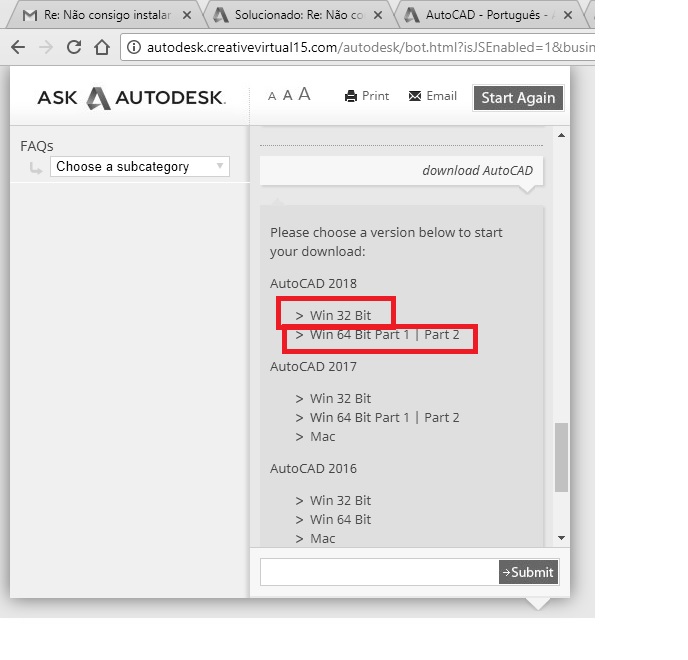
Task: Click the chat scrollbar thumb
Action: pos(561,457)
